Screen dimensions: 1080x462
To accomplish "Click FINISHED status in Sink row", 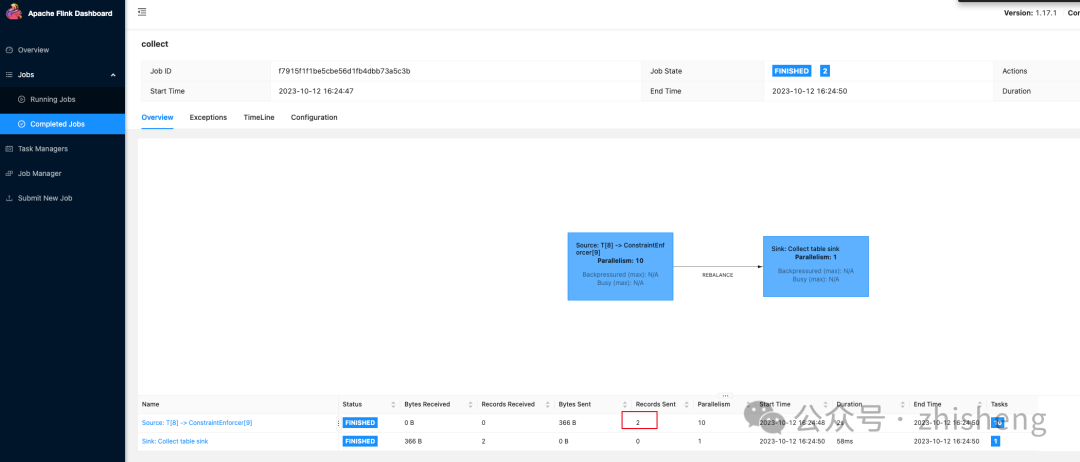I will pos(360,441).
